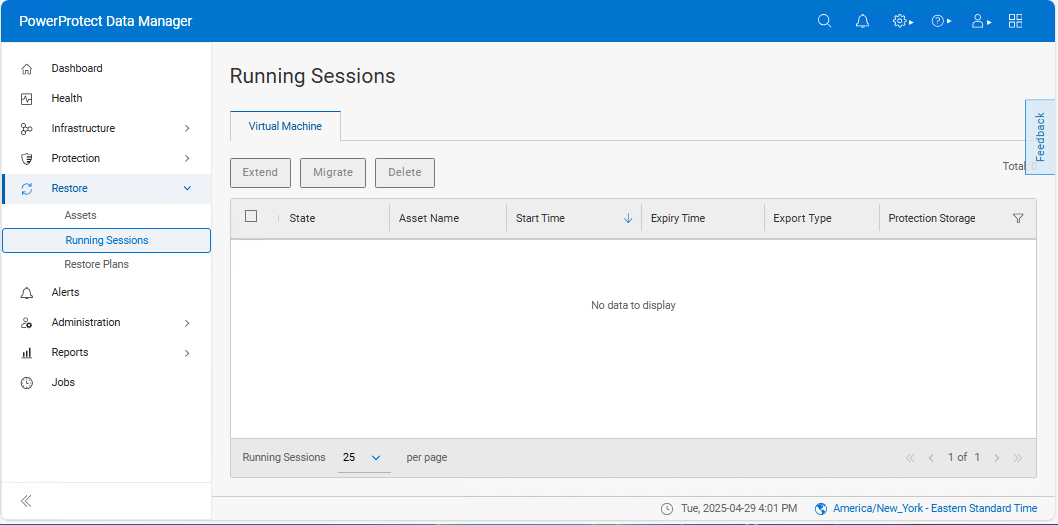
Task: Click the Administration user-gear icon
Action: click(26, 323)
